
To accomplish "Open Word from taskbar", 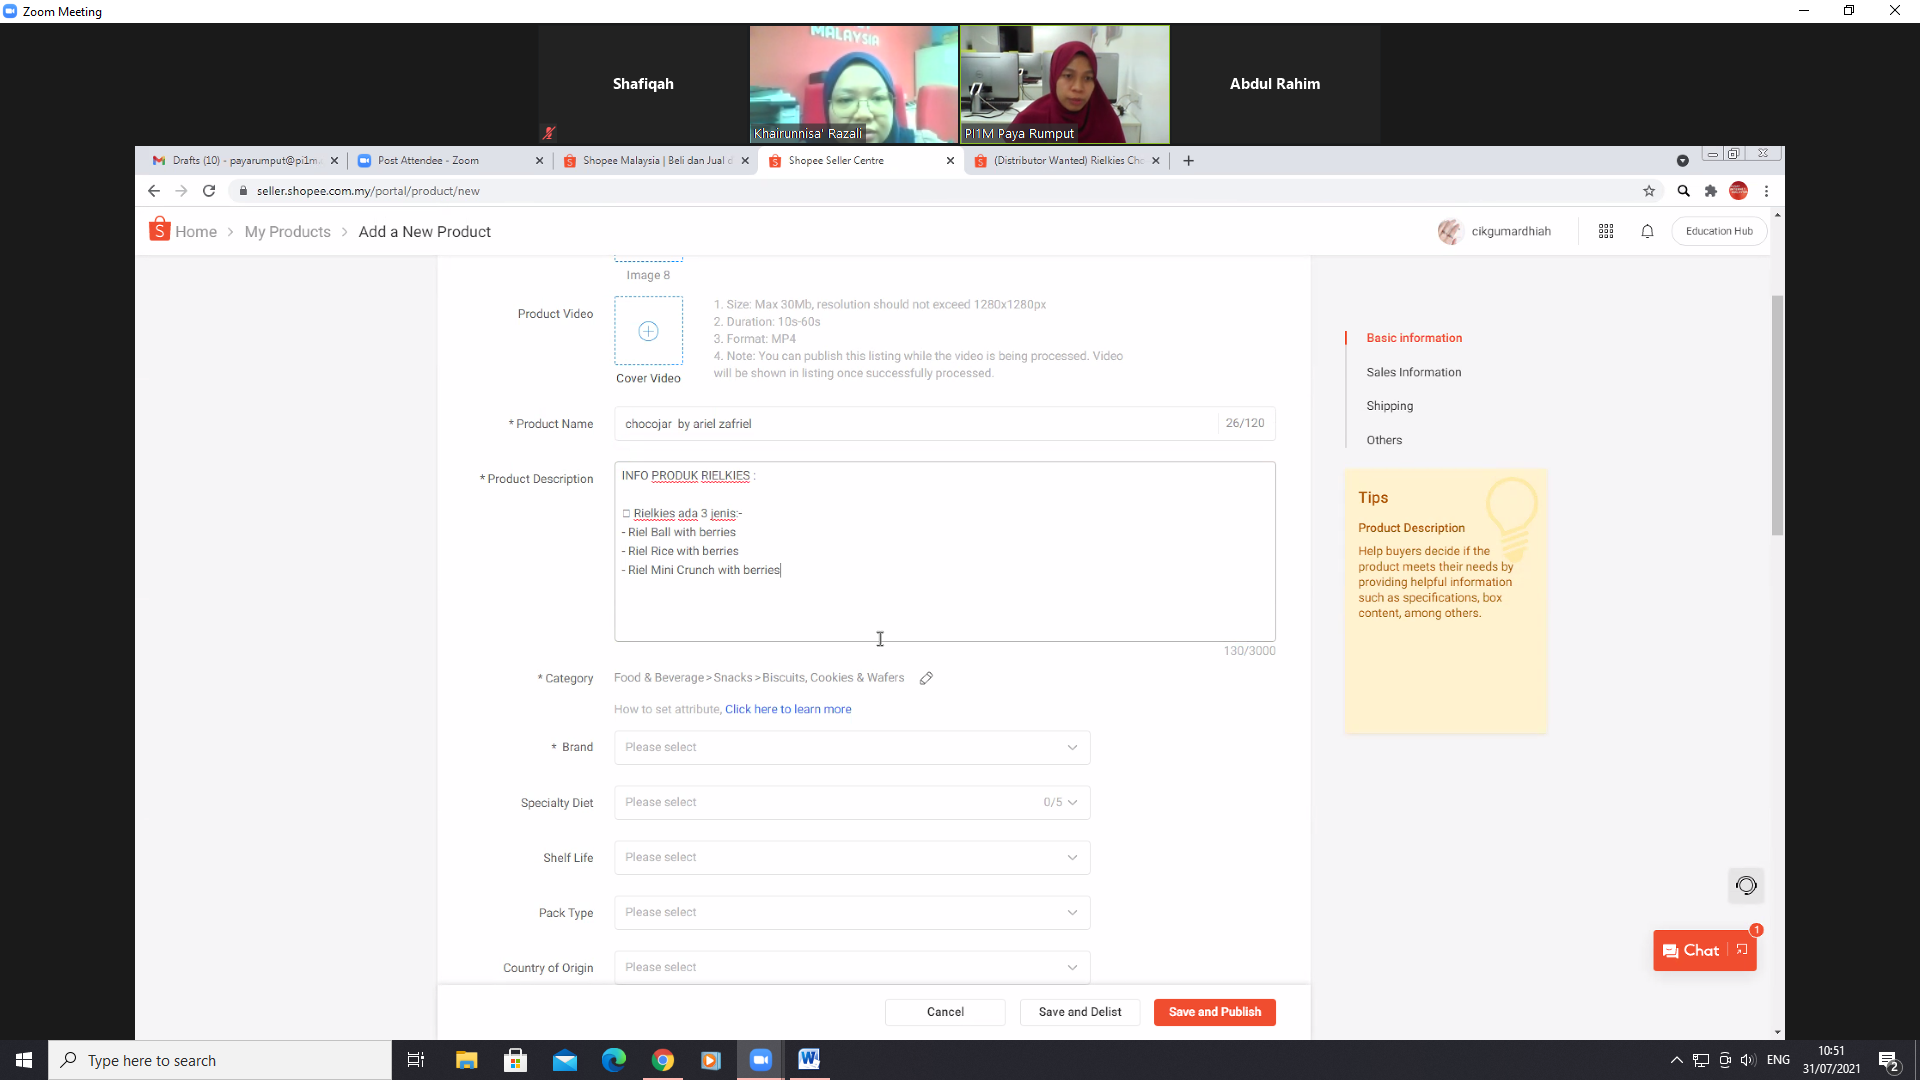I will tap(809, 1060).
